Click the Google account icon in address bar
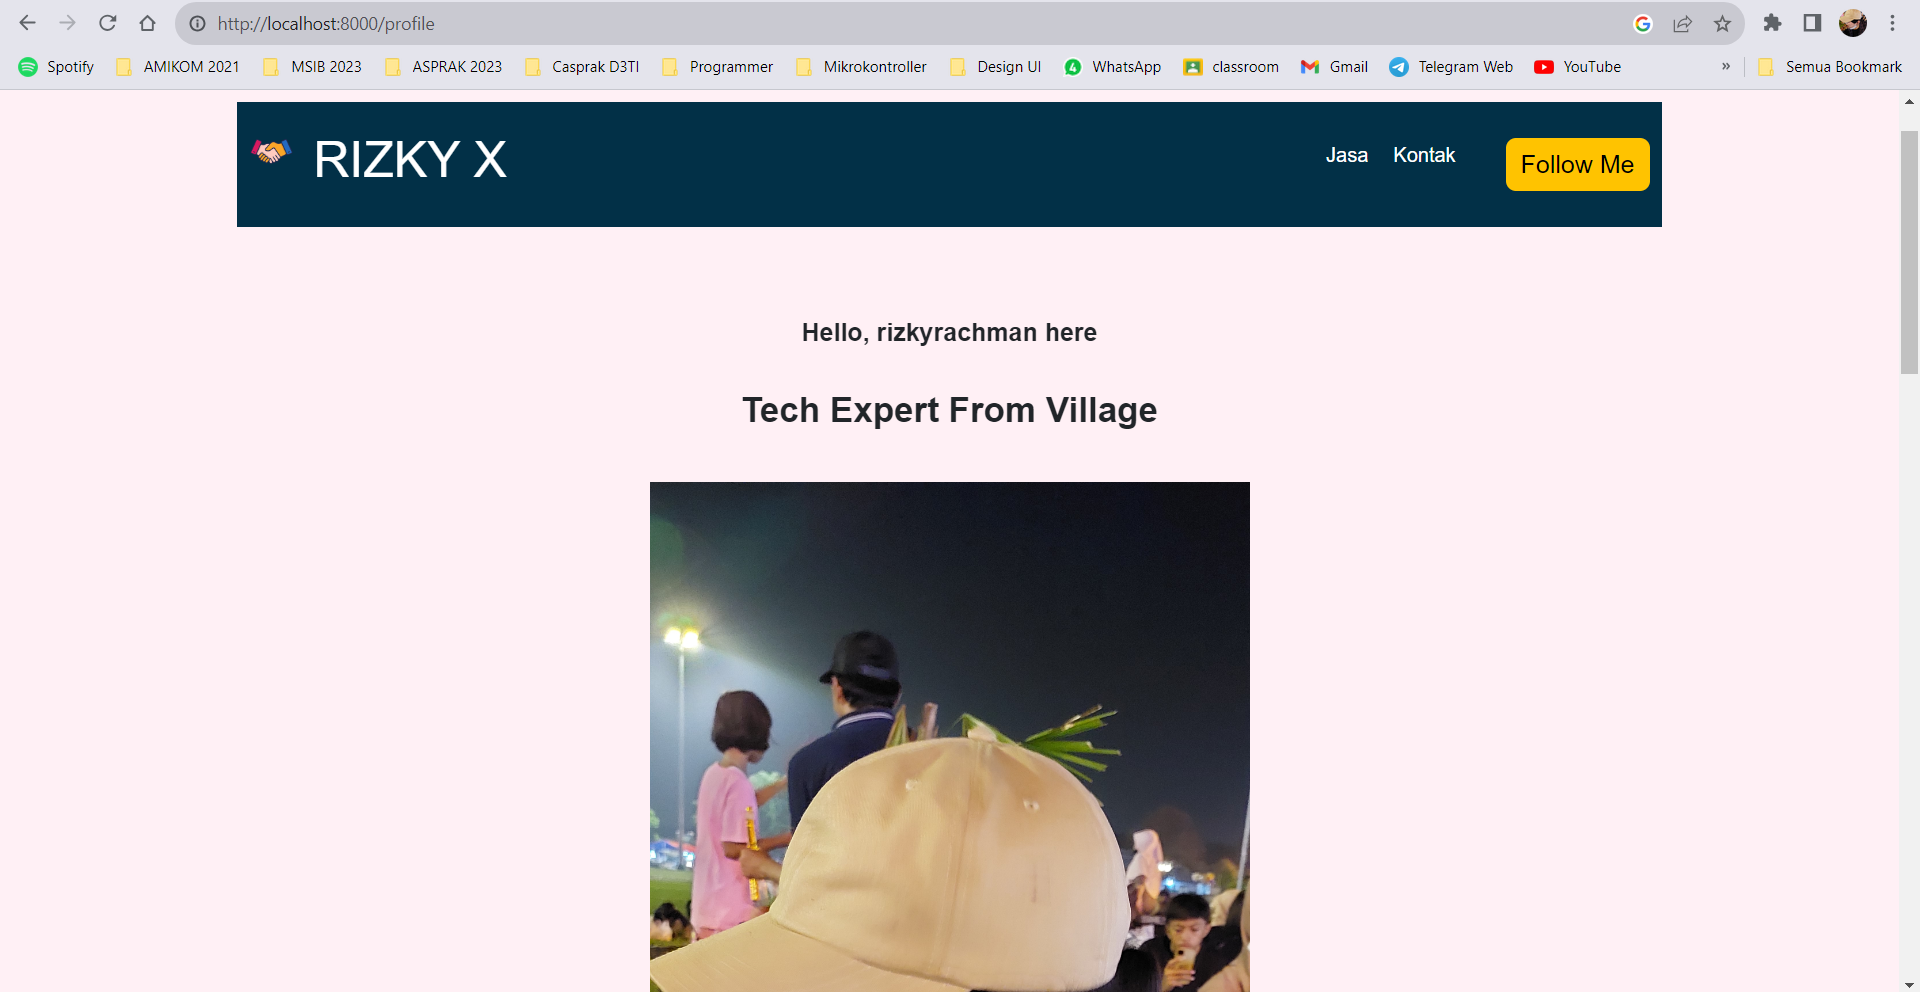The image size is (1920, 992). (1643, 23)
